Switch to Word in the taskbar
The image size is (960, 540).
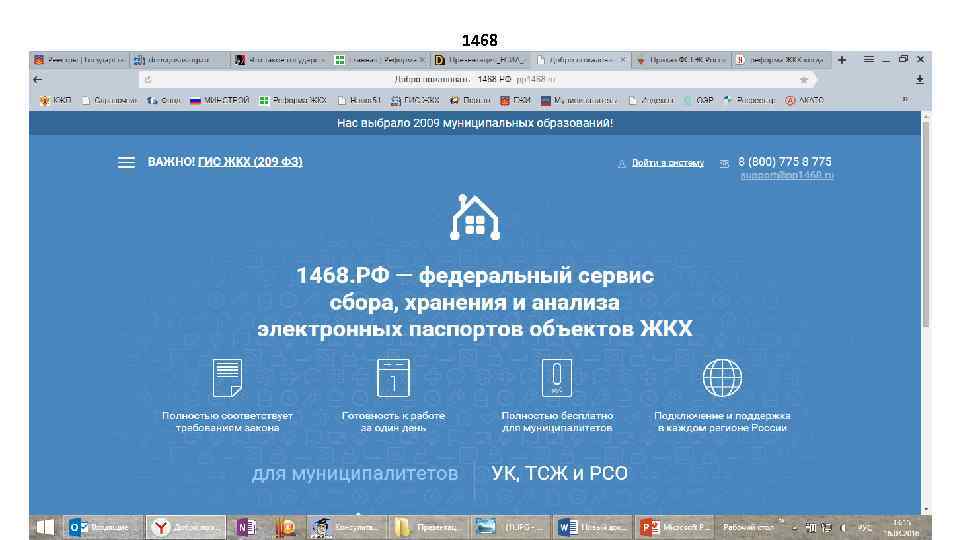click(591, 527)
